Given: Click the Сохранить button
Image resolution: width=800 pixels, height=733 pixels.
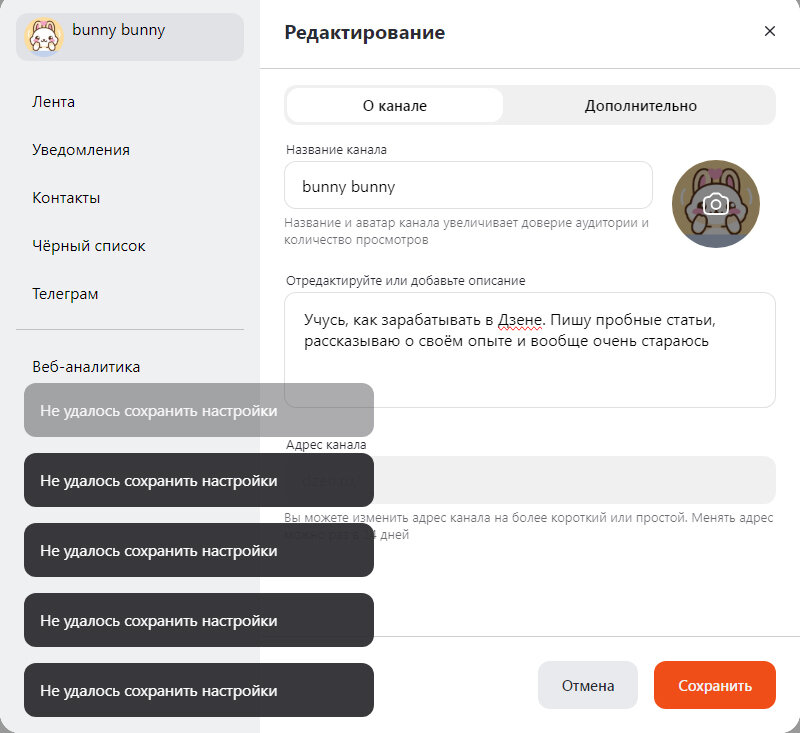Looking at the screenshot, I should coord(714,685).
